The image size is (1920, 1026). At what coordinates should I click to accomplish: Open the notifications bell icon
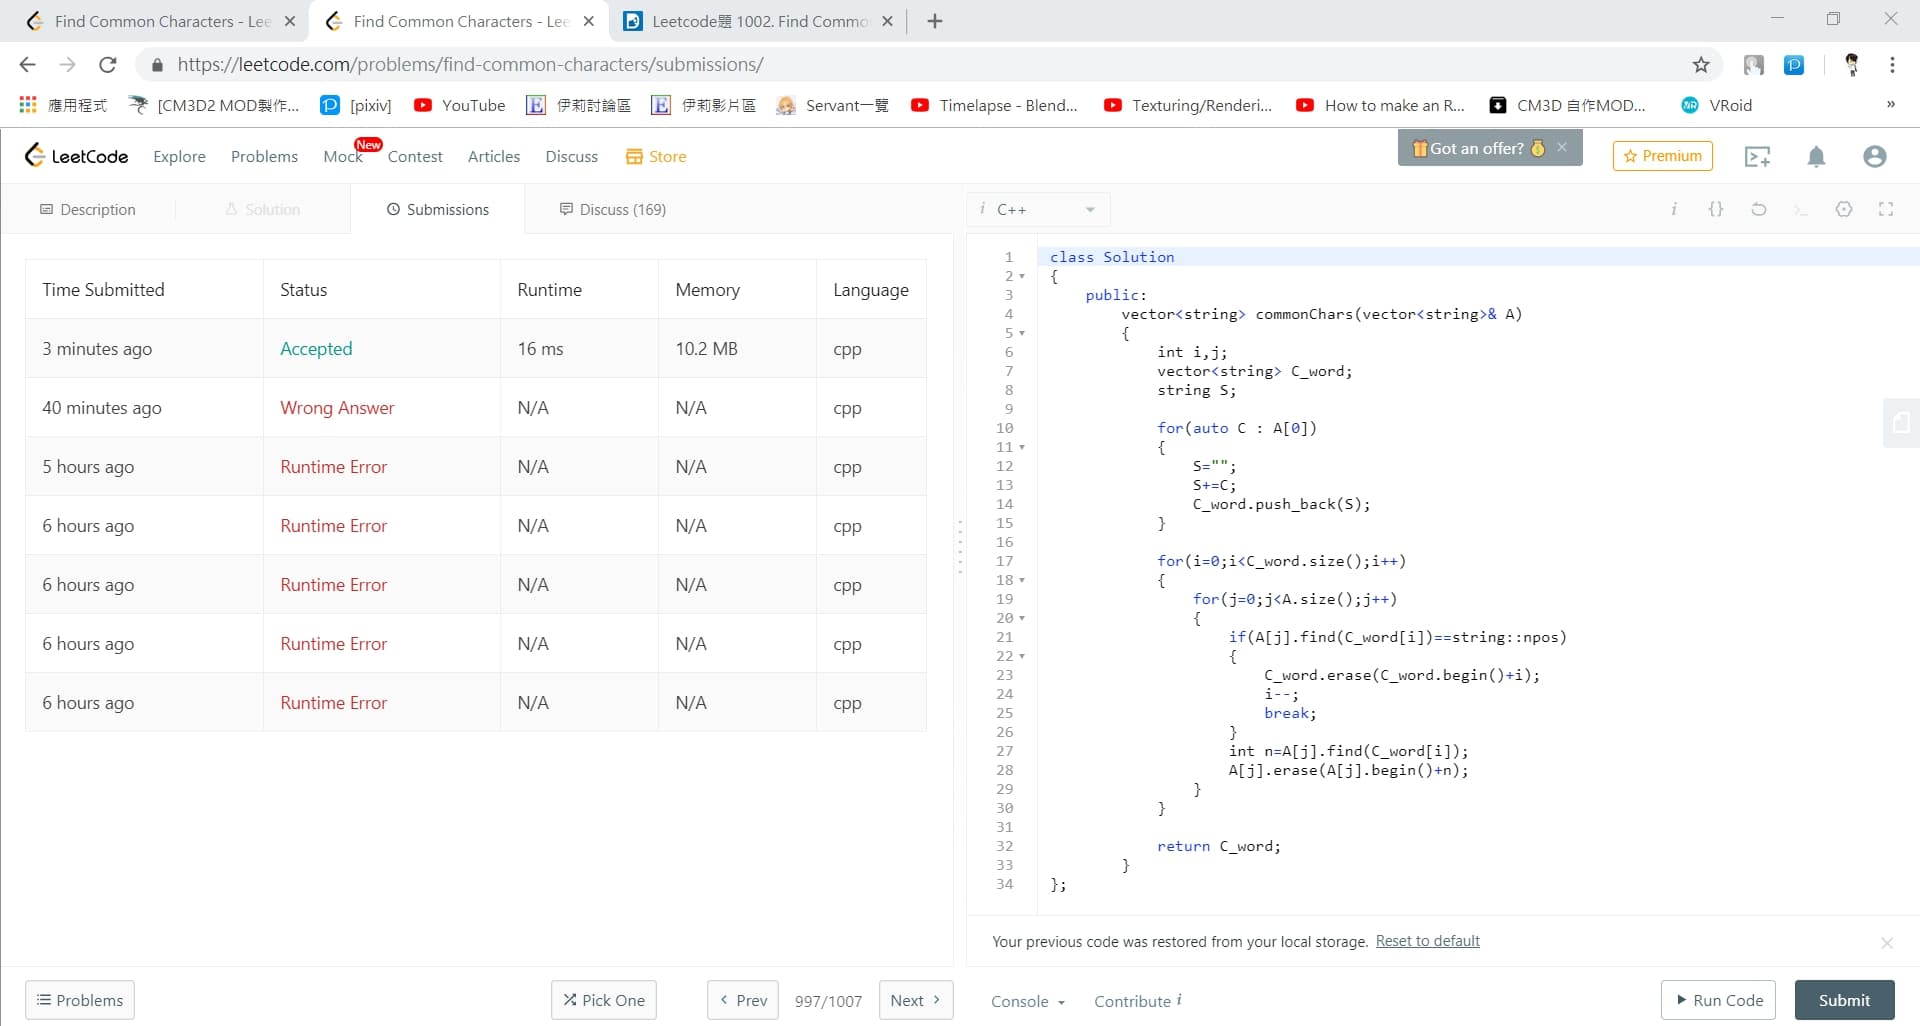1816,157
